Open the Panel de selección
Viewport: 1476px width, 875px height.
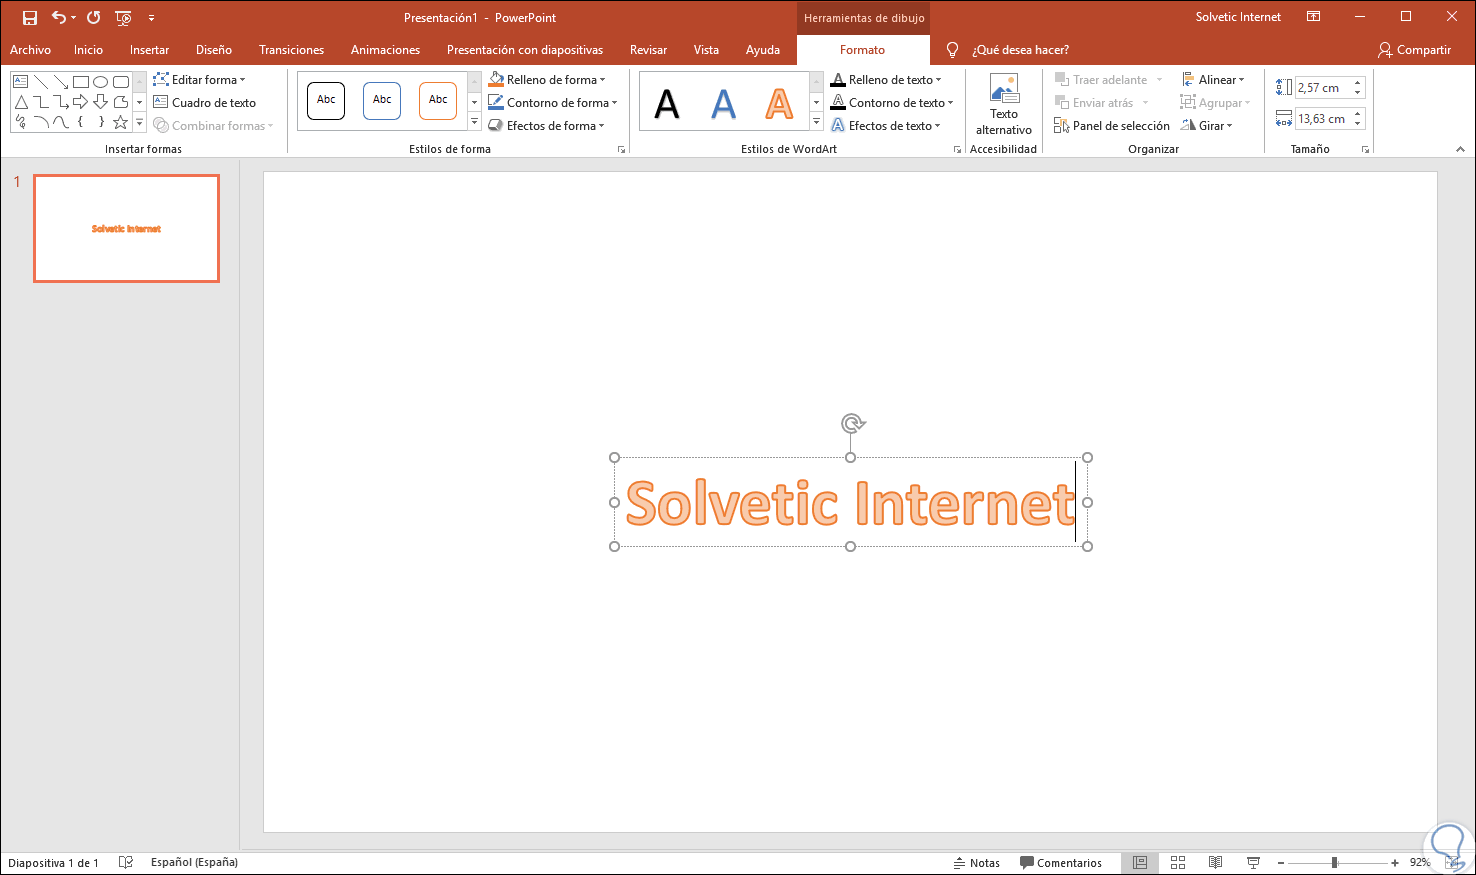click(1112, 126)
